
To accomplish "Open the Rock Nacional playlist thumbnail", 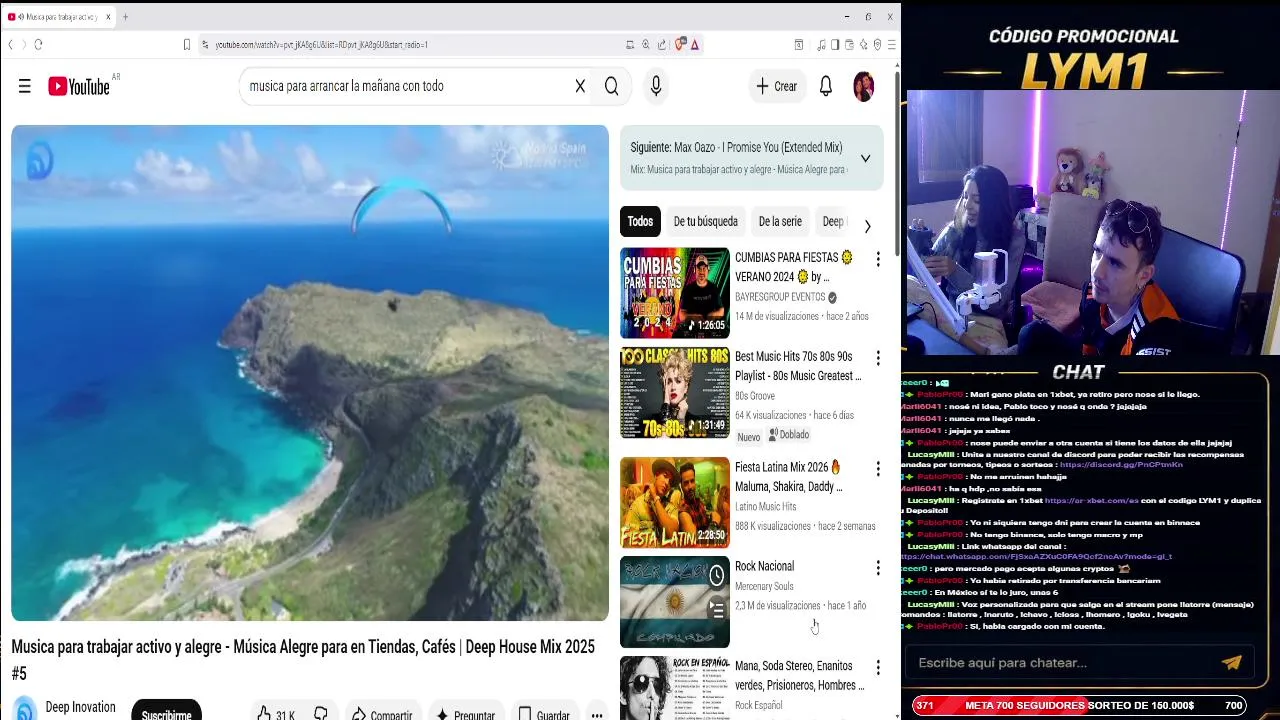I will tap(675, 602).
